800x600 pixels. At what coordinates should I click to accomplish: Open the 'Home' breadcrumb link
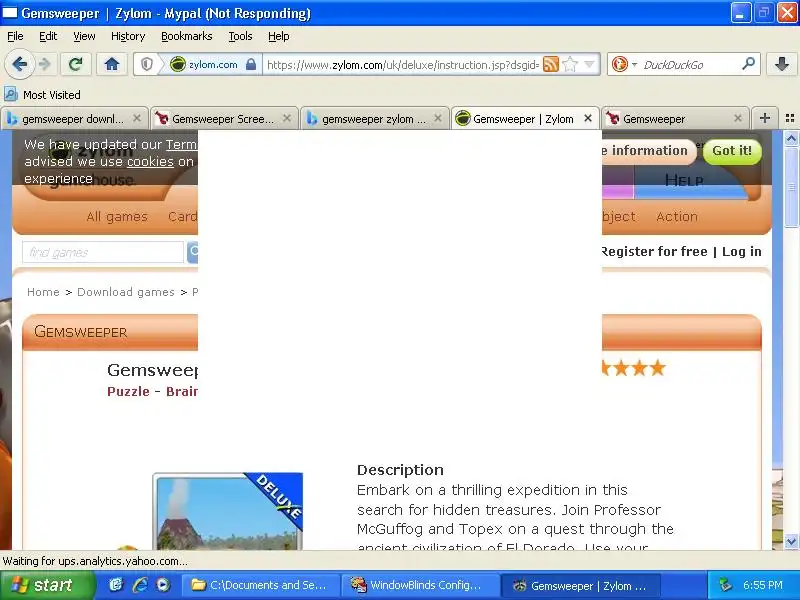coord(43,292)
